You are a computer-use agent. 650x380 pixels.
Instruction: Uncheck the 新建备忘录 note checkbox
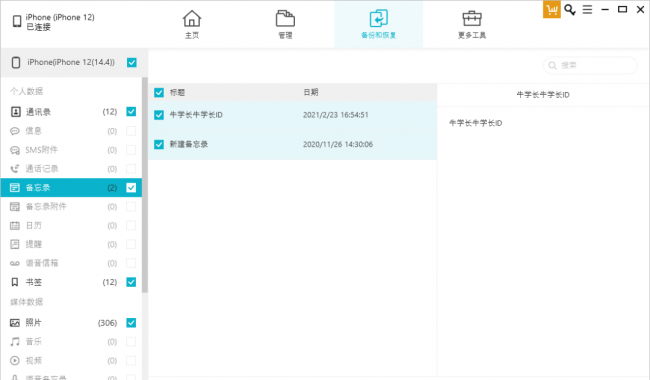pos(159,144)
